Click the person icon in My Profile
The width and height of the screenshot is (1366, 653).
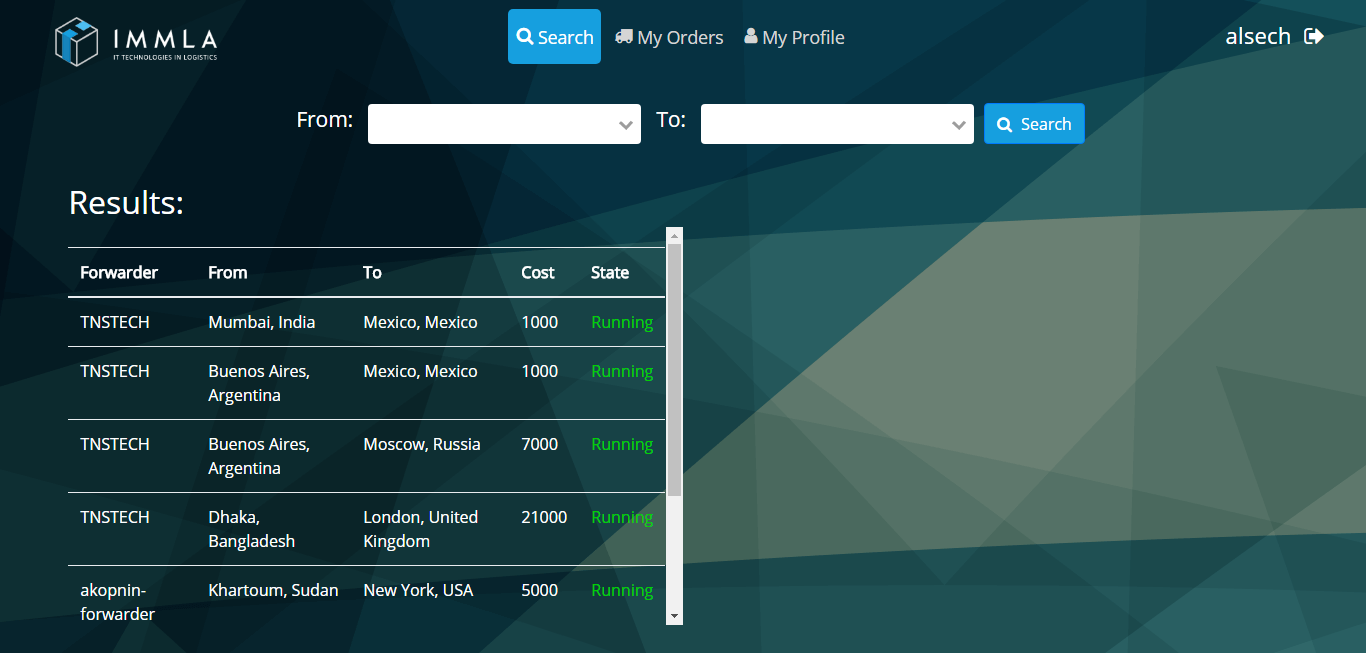[751, 37]
